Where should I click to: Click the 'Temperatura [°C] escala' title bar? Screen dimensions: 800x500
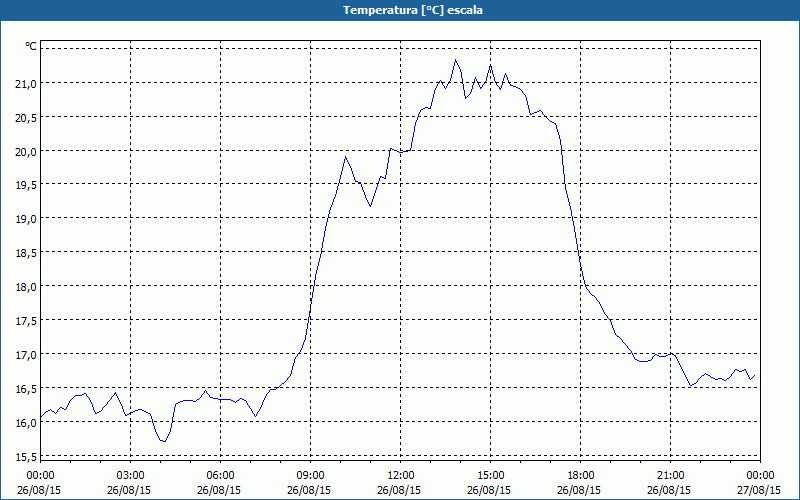400,10
